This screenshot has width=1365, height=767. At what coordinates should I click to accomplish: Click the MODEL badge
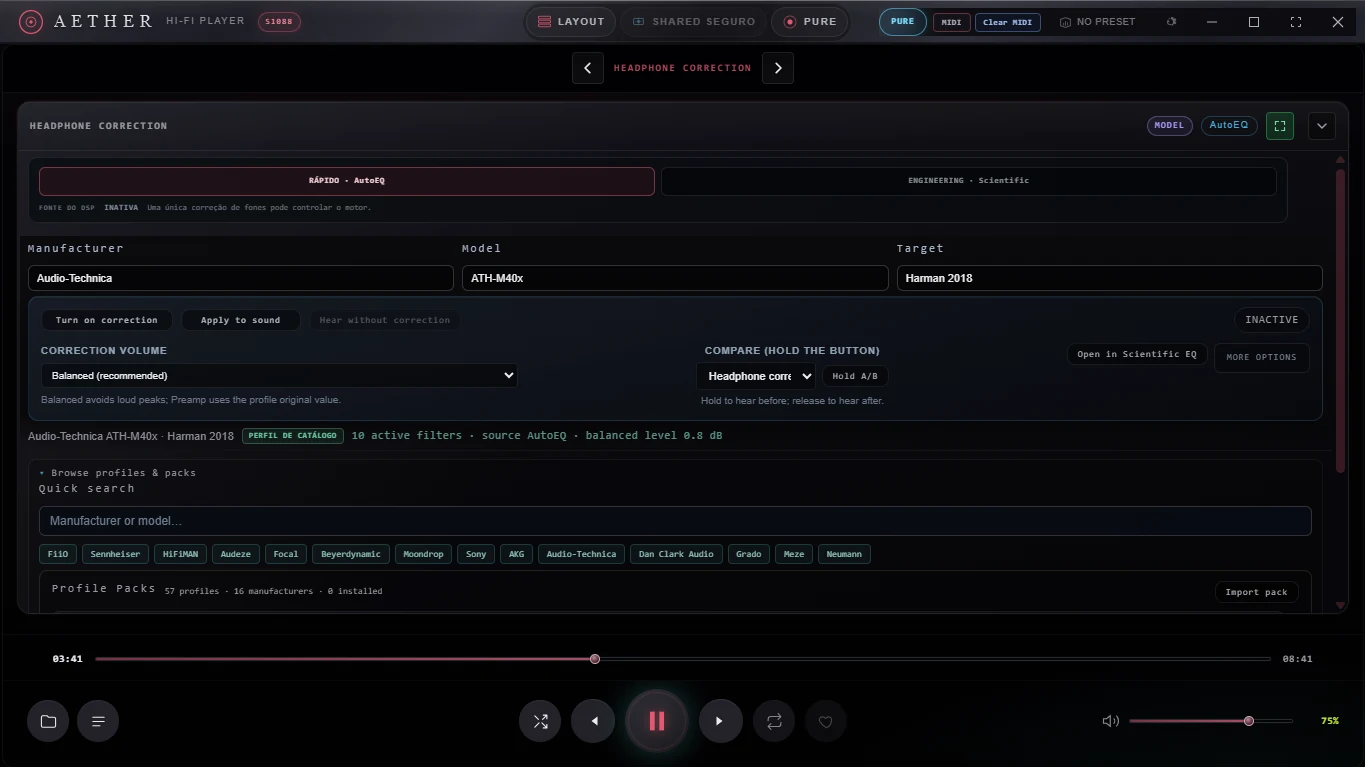[1169, 126]
